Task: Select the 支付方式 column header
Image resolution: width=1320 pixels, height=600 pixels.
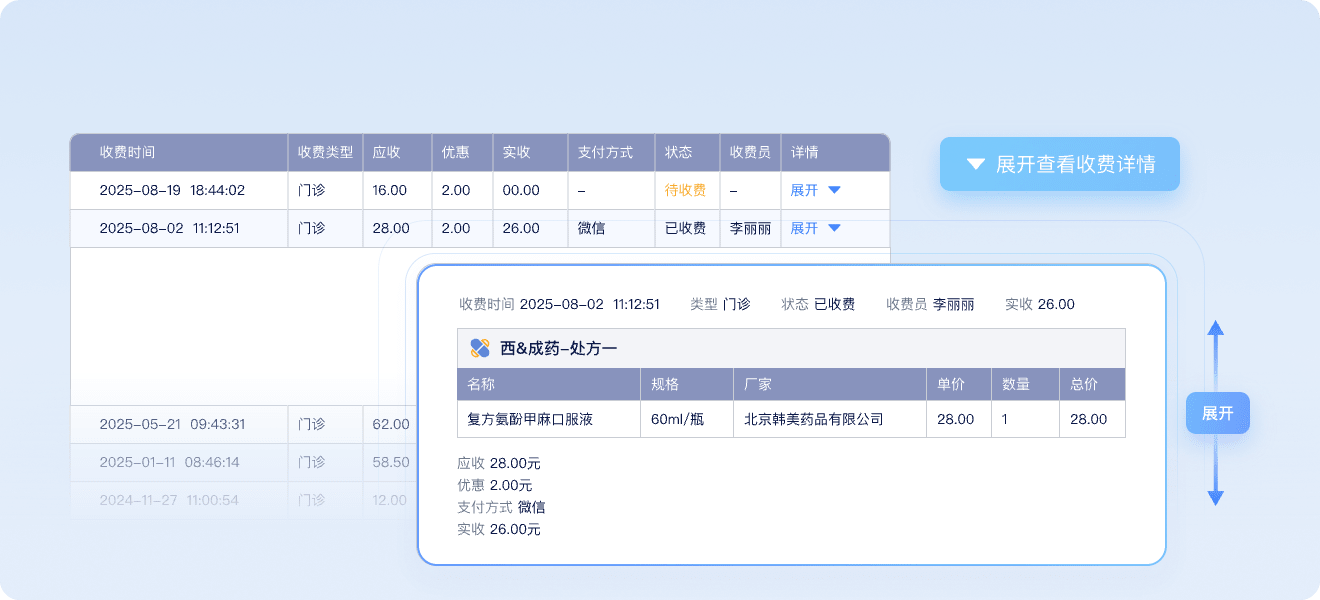Action: [605, 152]
